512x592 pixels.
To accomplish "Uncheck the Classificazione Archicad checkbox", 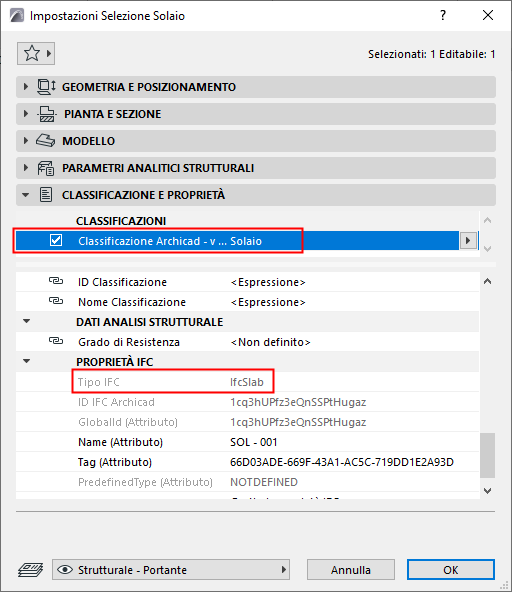I will 56,240.
